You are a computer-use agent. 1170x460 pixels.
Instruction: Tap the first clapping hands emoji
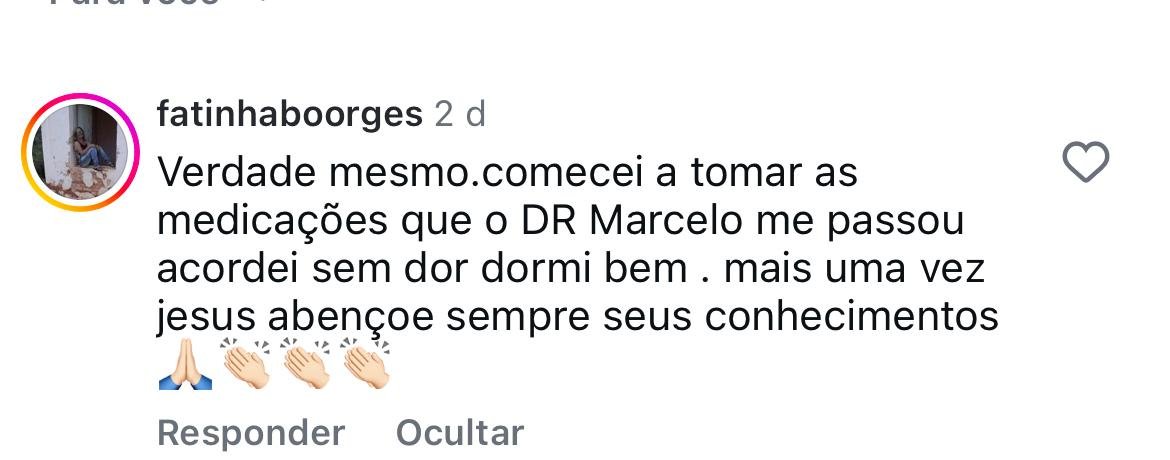(x=245, y=365)
